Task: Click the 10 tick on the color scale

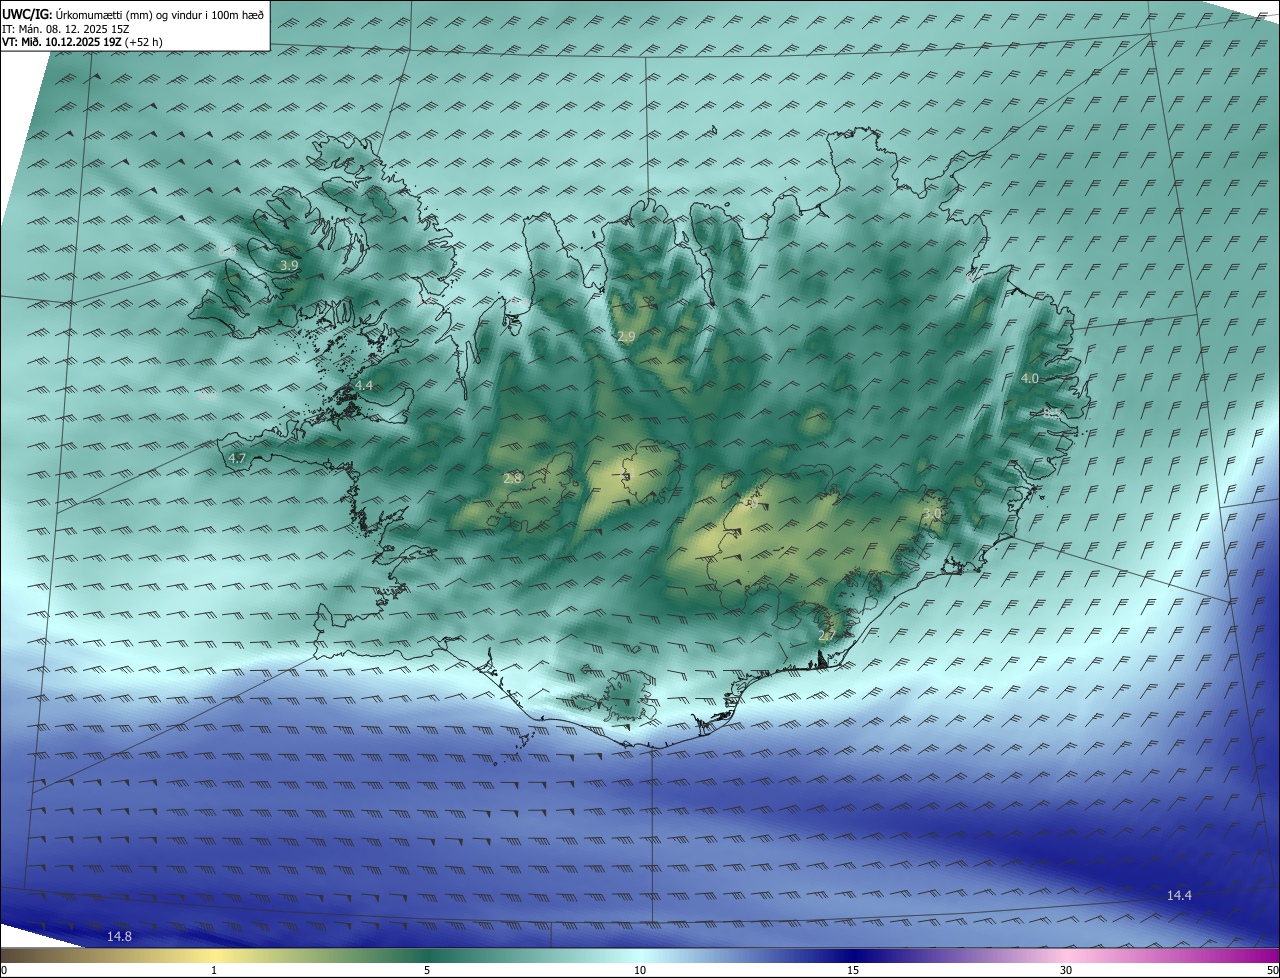Action: [x=640, y=970]
